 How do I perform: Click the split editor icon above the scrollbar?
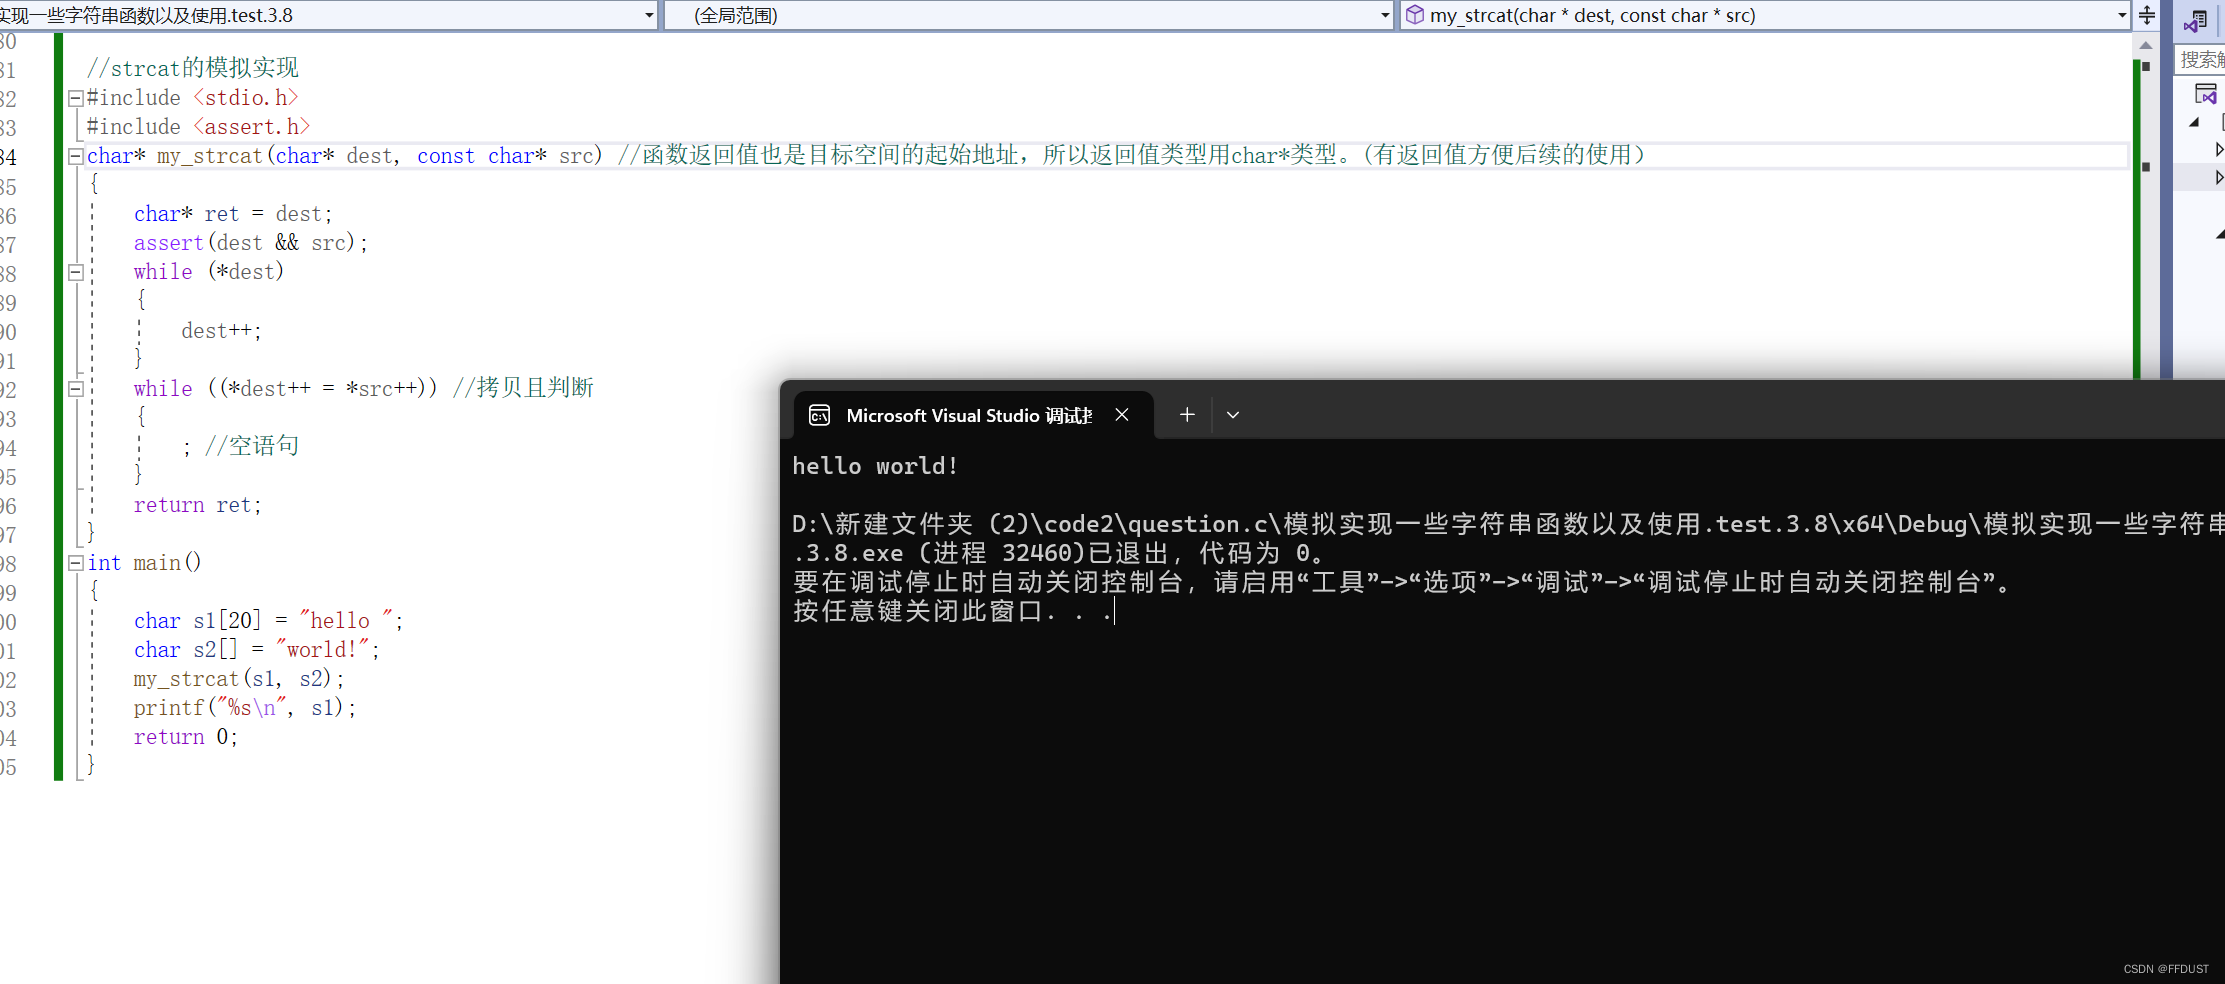pos(2146,16)
